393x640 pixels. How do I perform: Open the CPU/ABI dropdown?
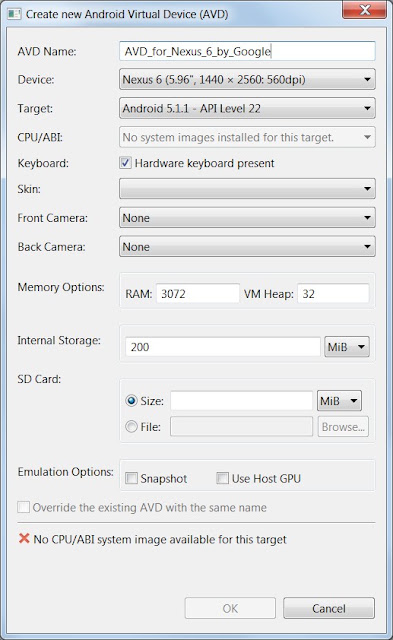click(247, 137)
